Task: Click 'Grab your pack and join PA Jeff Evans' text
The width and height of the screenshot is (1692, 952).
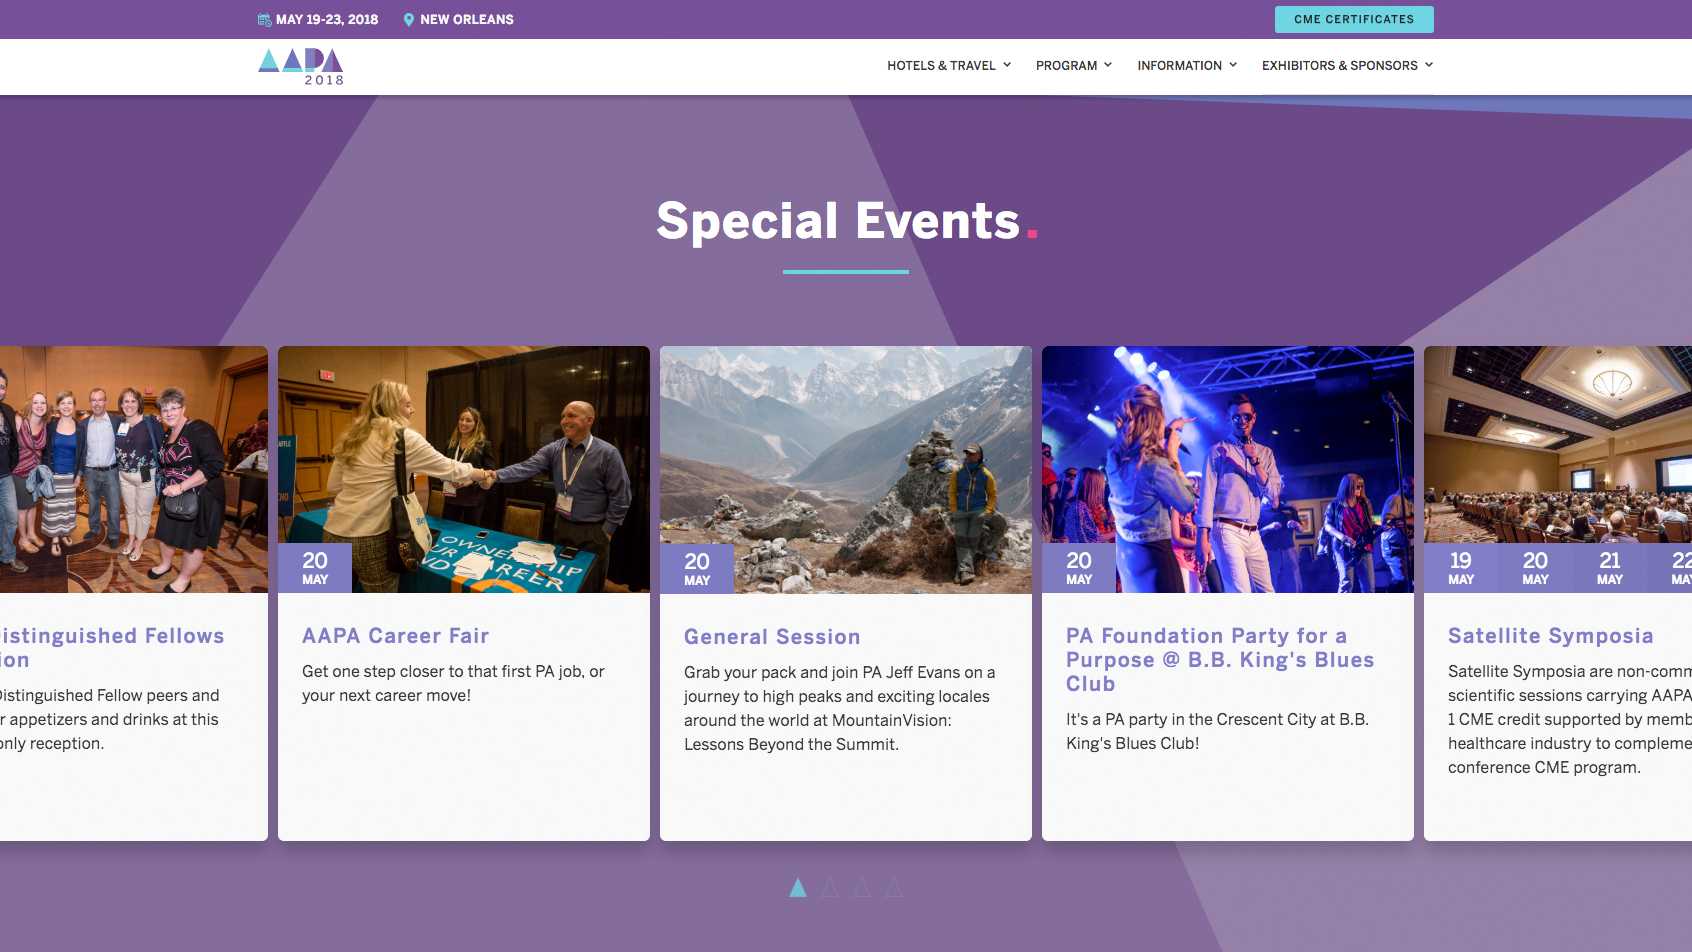Action: [x=840, y=708]
